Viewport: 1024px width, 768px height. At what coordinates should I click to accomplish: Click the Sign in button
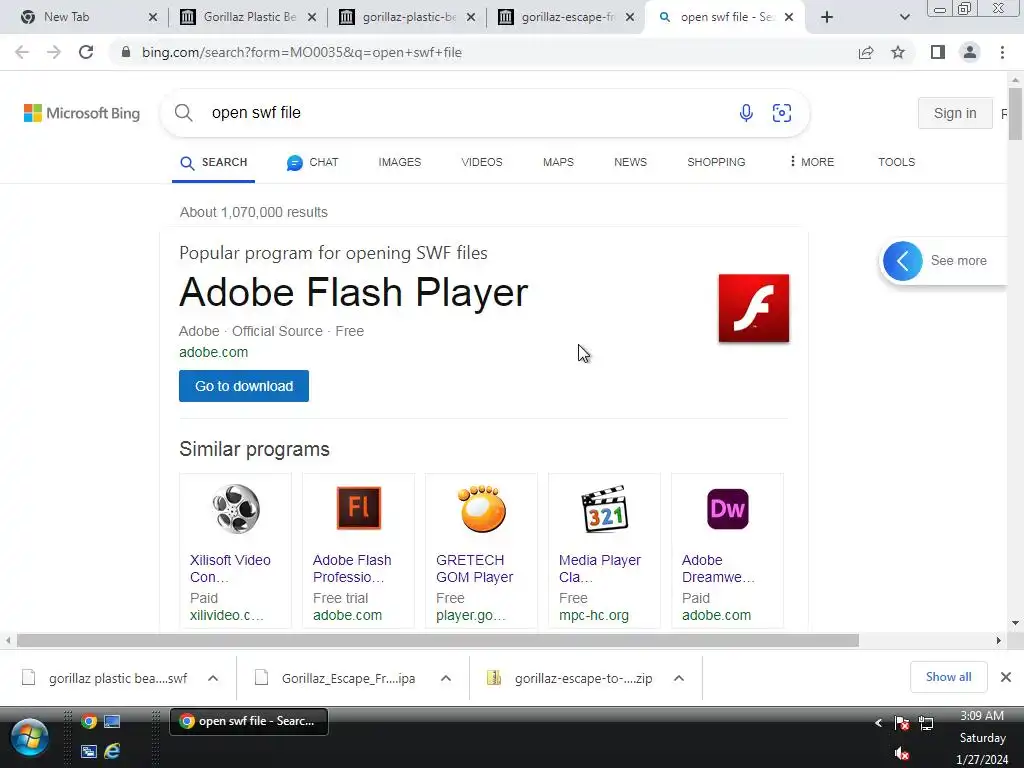point(955,113)
